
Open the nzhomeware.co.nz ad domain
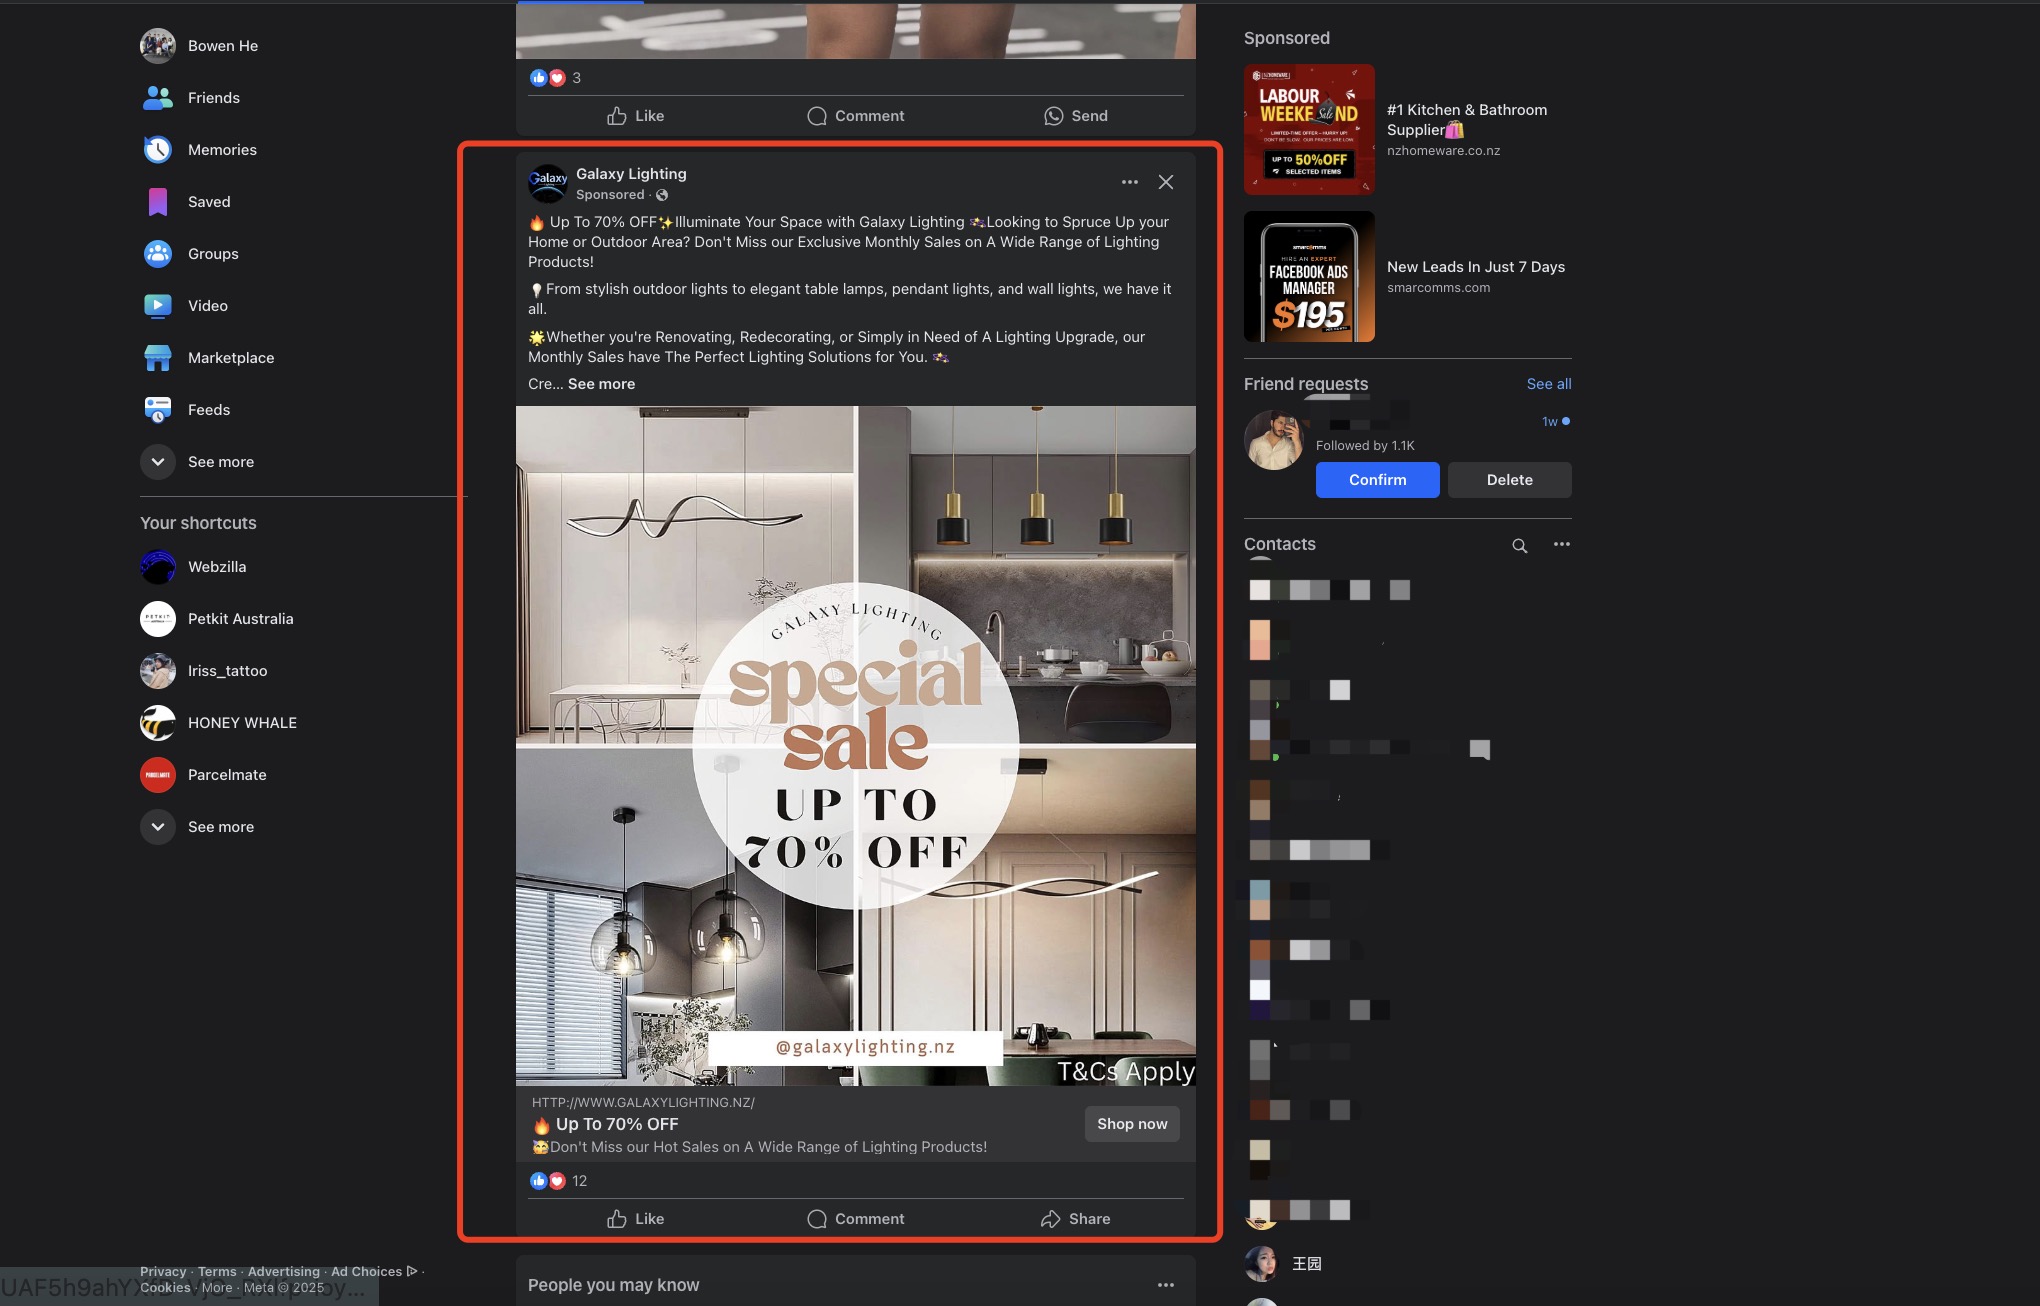pos(1443,151)
